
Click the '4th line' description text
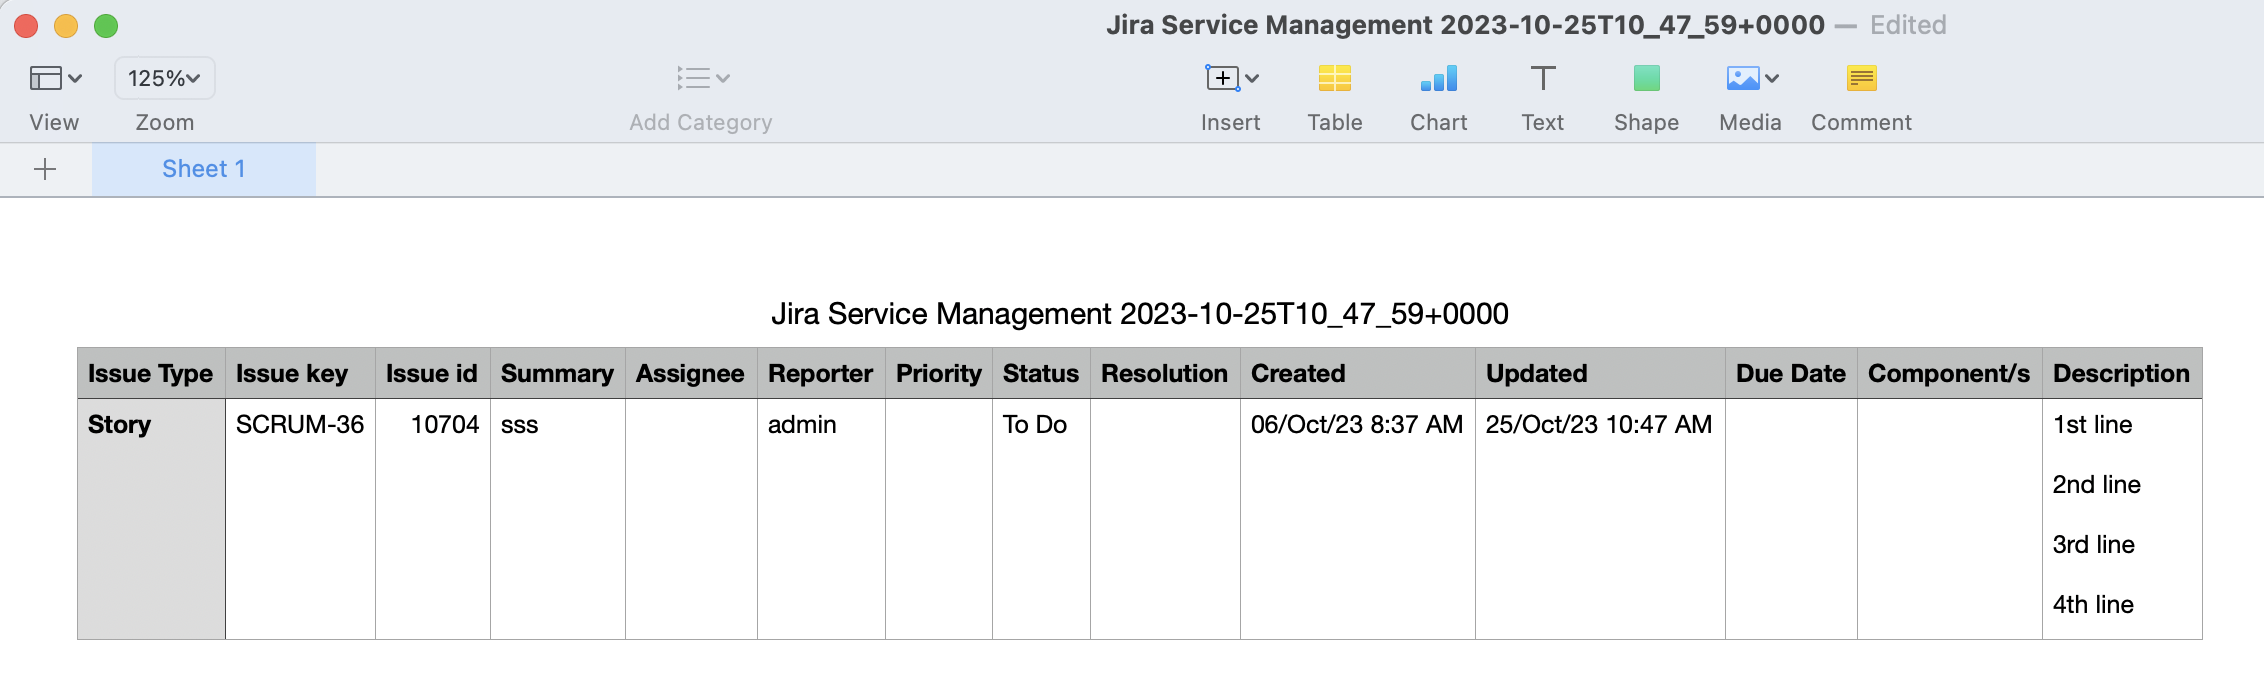(x=2093, y=604)
